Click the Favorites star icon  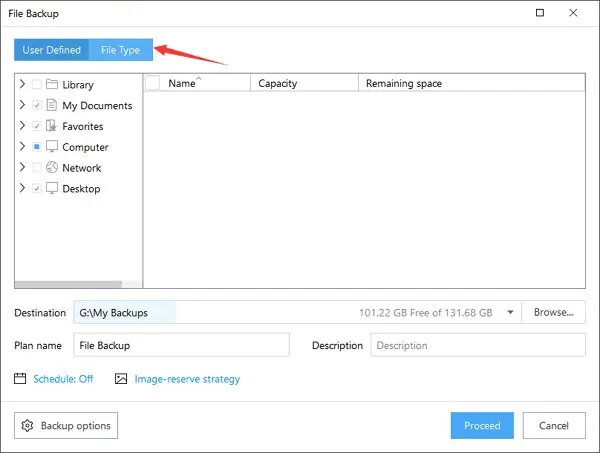51,125
